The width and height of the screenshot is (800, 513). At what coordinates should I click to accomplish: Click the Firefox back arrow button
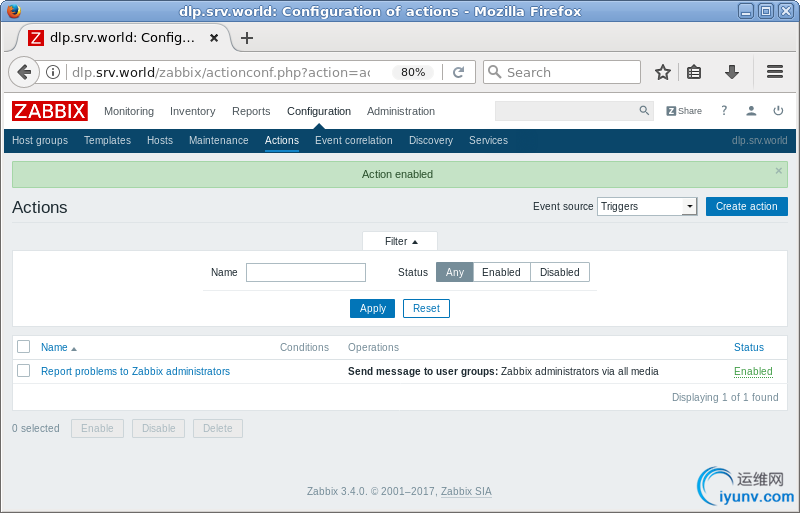tap(24, 72)
